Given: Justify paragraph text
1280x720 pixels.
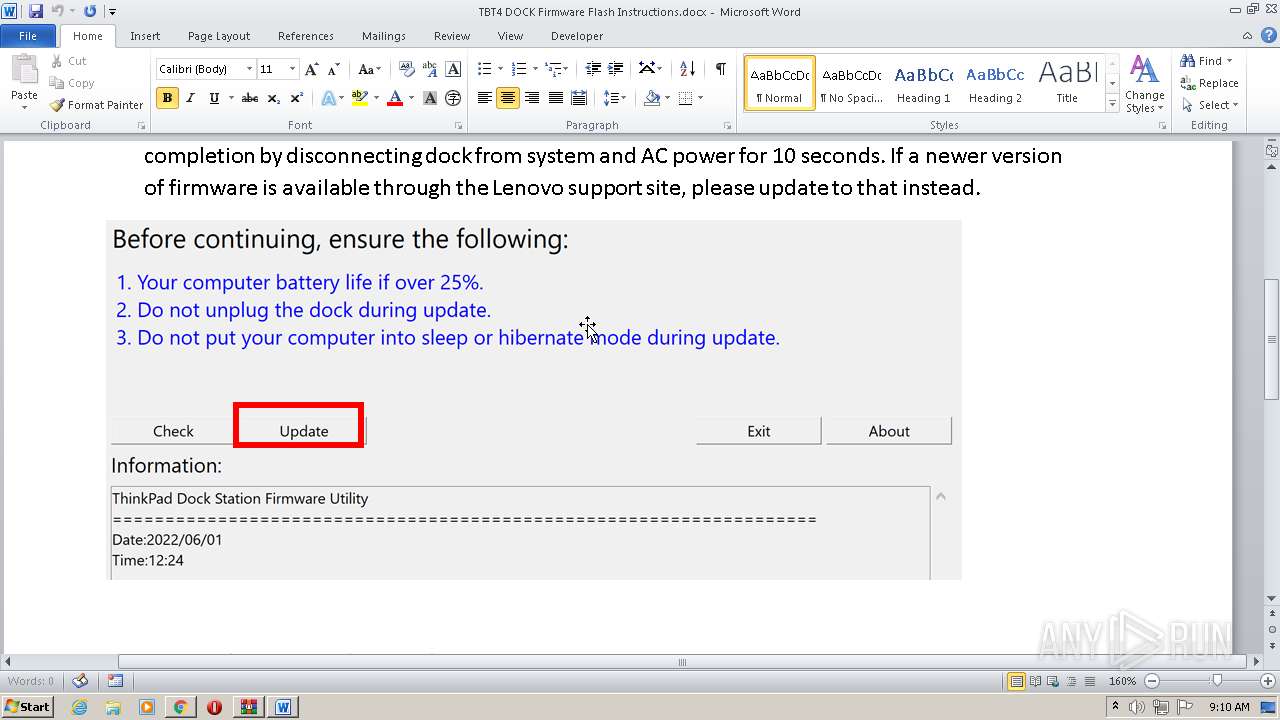Looking at the screenshot, I should click(555, 98).
